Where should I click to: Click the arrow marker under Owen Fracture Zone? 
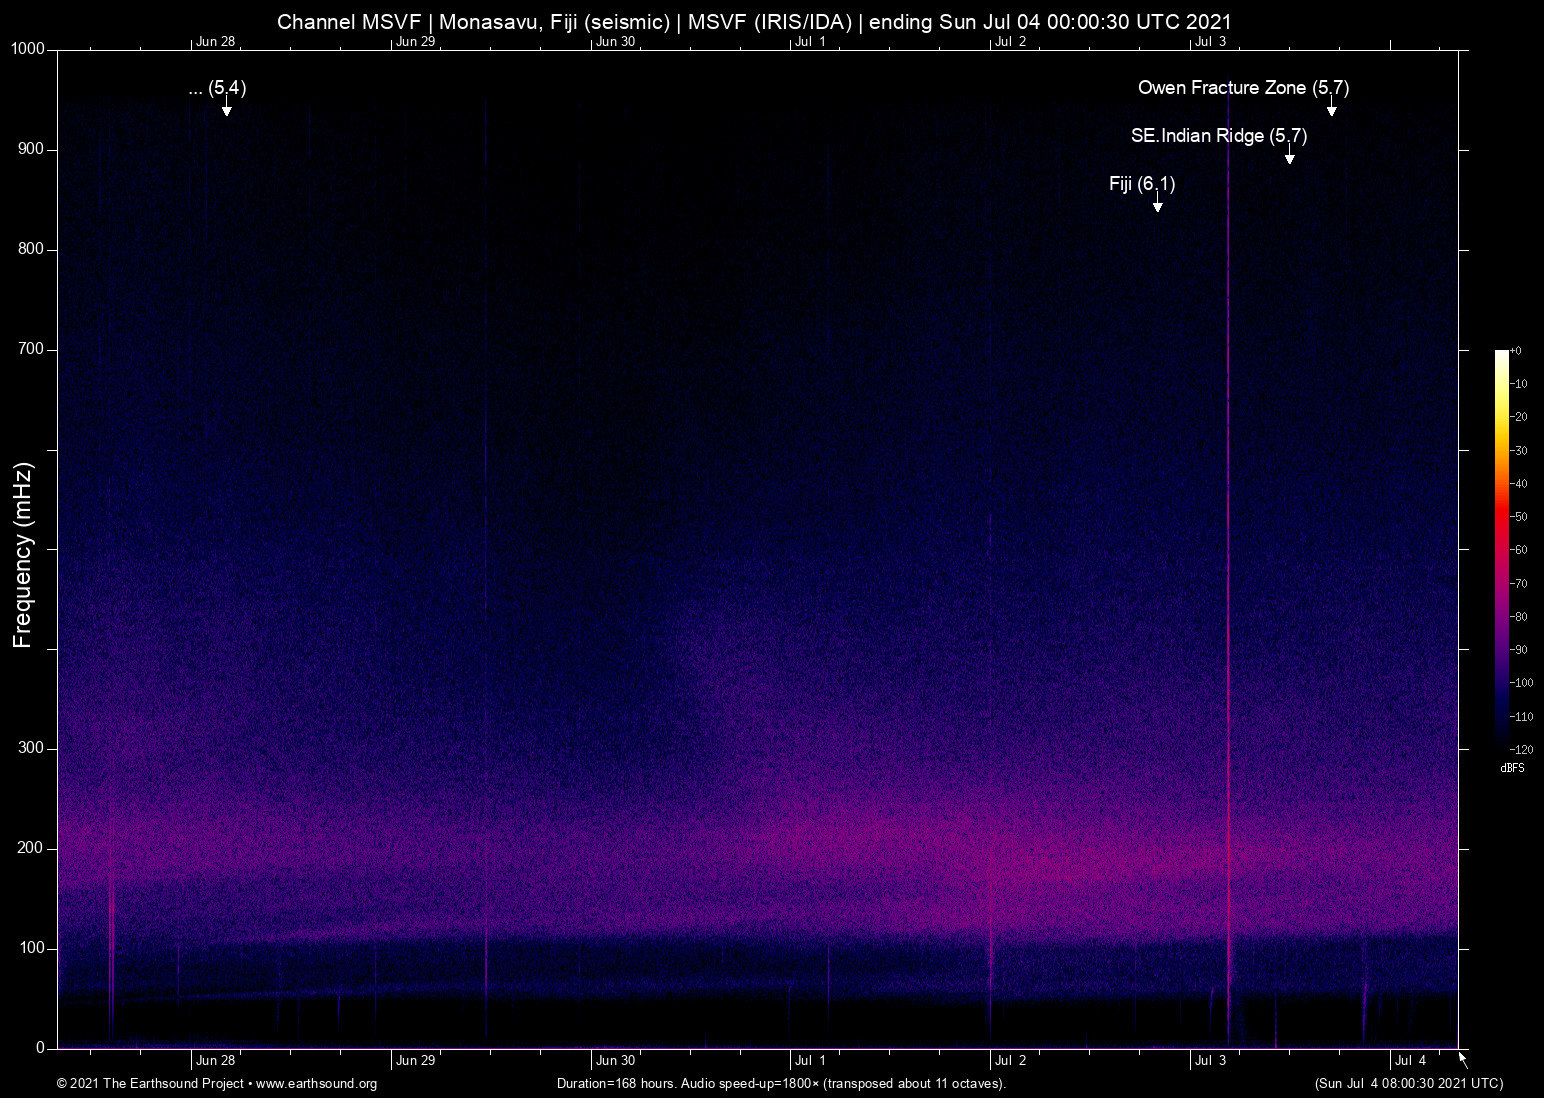coord(1331,108)
